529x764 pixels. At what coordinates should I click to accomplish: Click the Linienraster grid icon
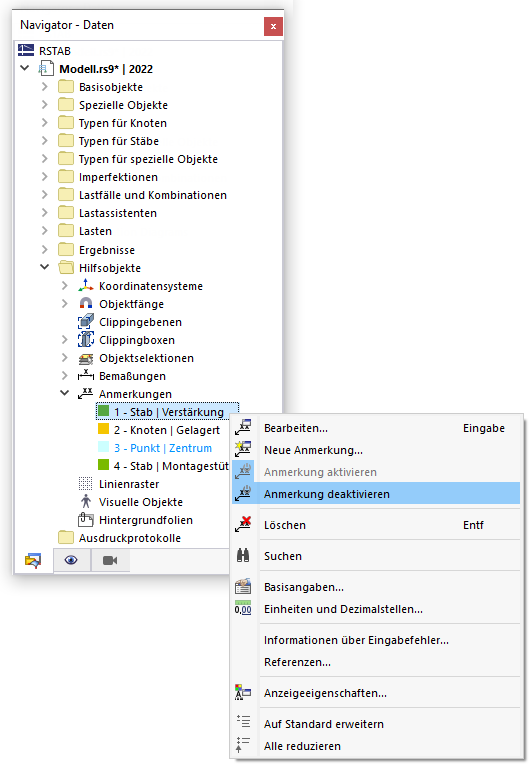(86, 484)
